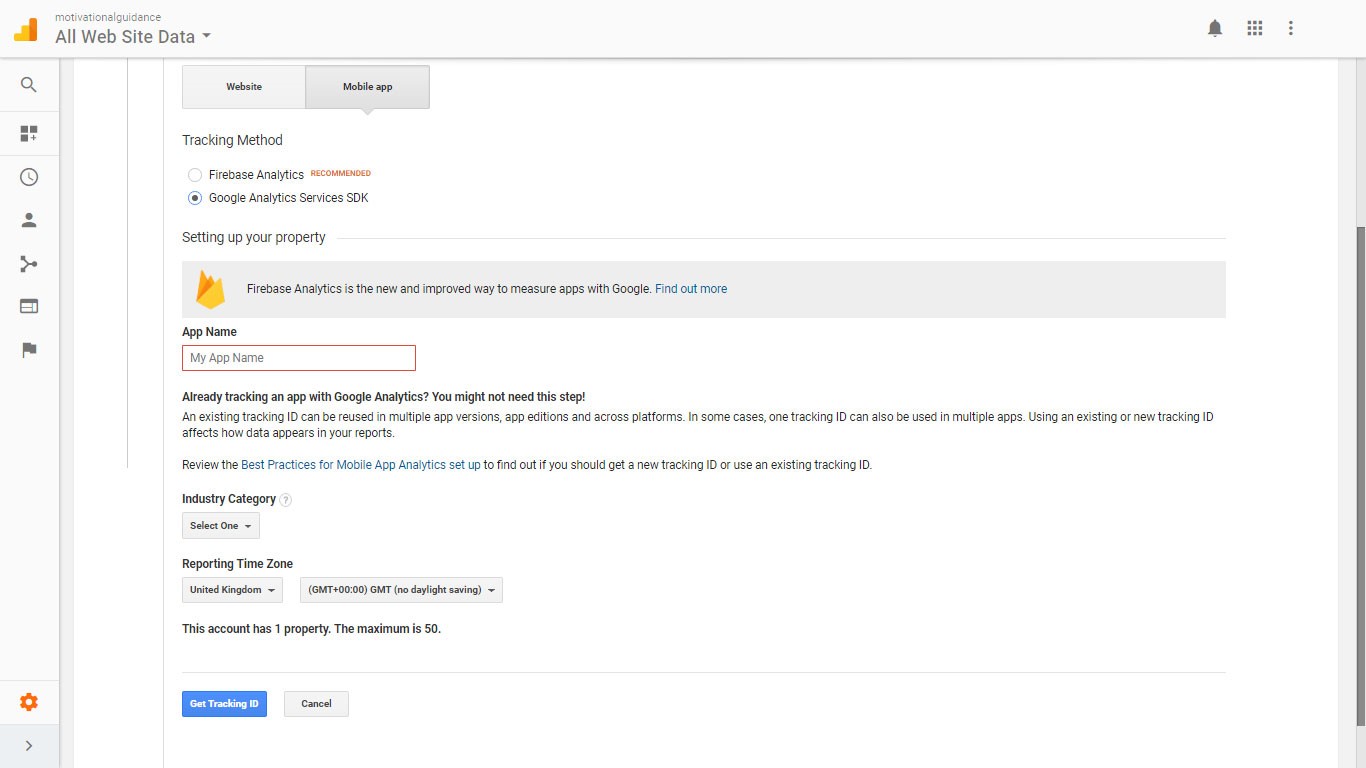1366x768 pixels.
Task: Click the App Name input field
Action: [x=299, y=358]
